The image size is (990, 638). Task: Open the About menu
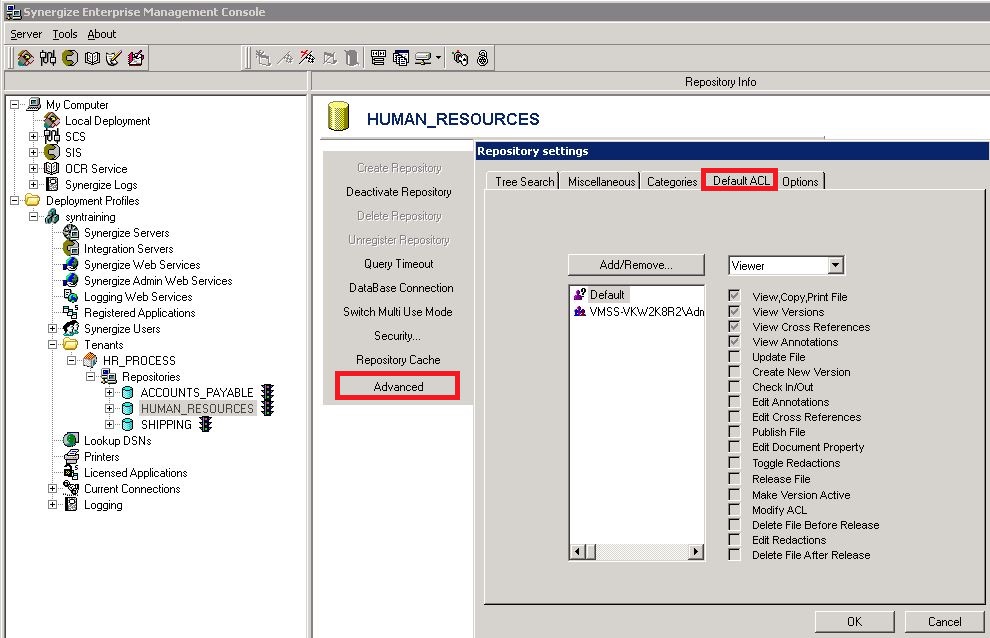point(102,34)
